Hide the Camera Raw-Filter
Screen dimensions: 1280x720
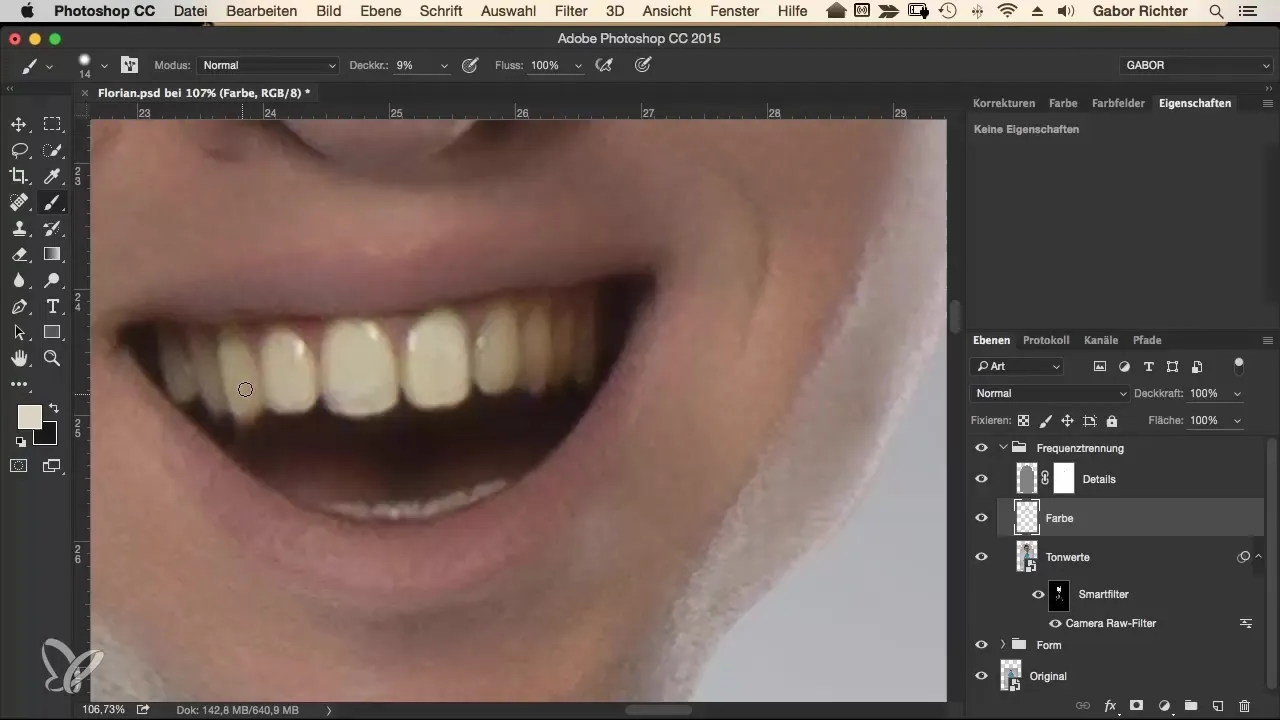[x=1055, y=623]
